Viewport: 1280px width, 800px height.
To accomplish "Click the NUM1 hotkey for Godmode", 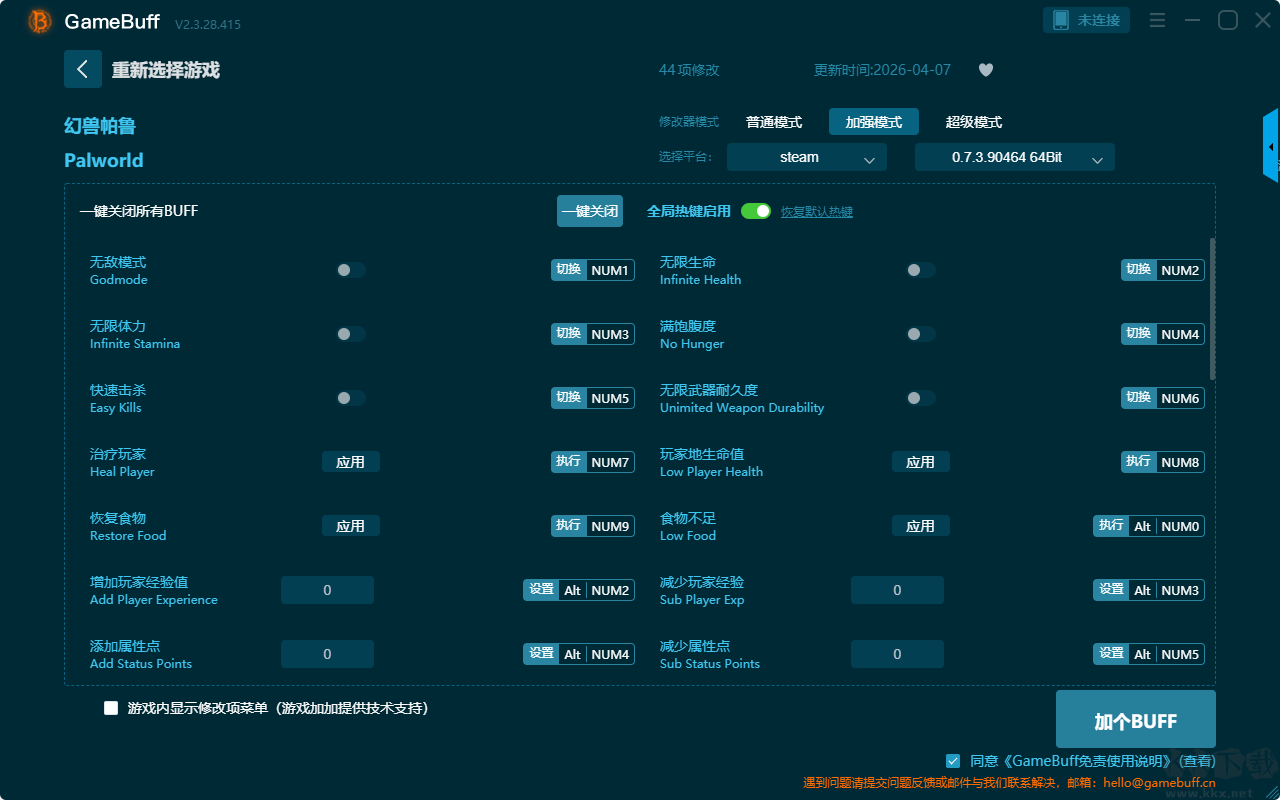I will pyautogui.click(x=593, y=270).
